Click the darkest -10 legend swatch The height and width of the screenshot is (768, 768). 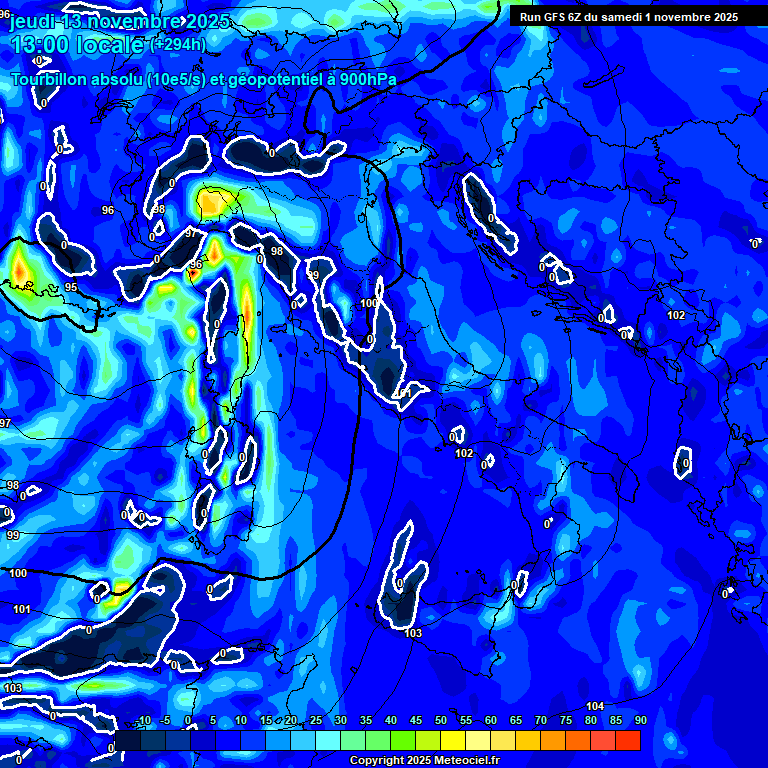128,740
